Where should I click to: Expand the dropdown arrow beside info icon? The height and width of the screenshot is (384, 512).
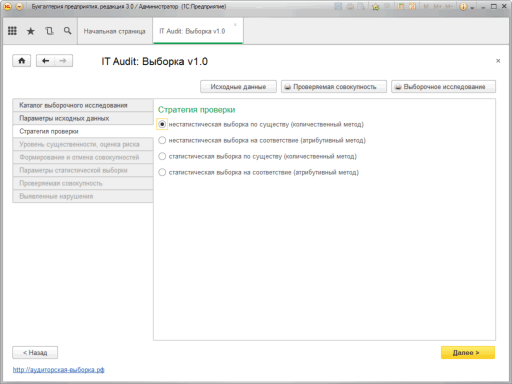click(x=472, y=7)
